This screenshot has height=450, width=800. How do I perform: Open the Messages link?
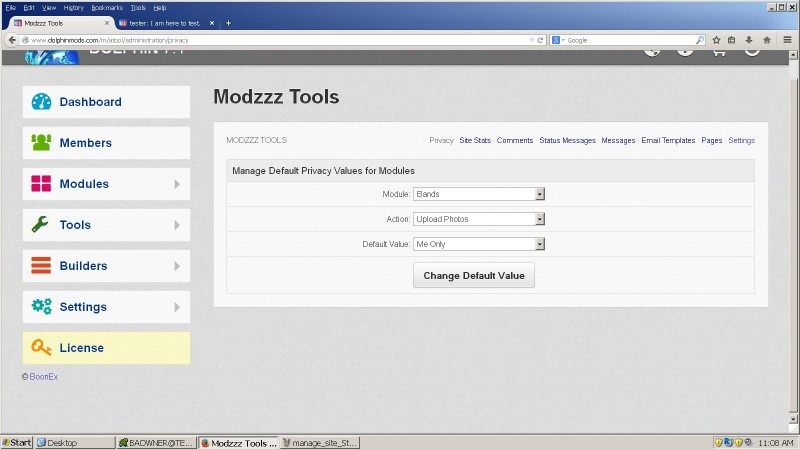[x=618, y=140]
